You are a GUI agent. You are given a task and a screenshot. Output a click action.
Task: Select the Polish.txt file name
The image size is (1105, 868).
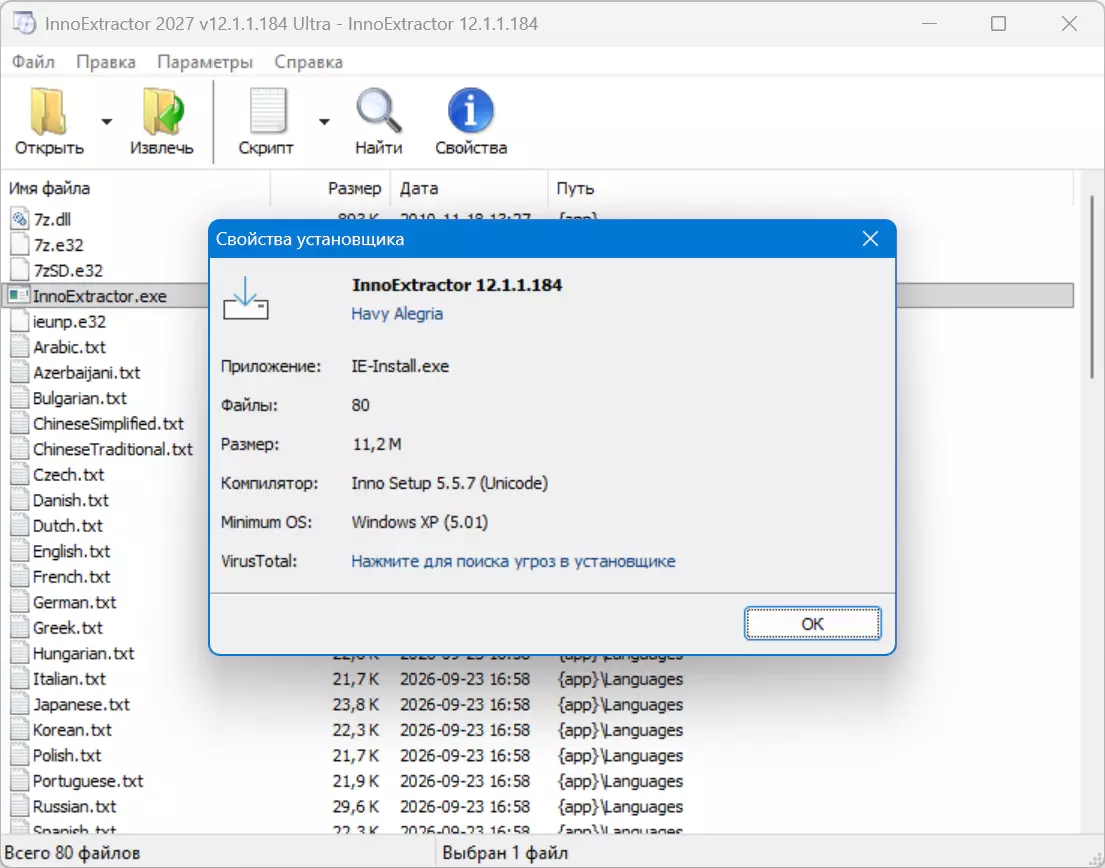point(67,755)
